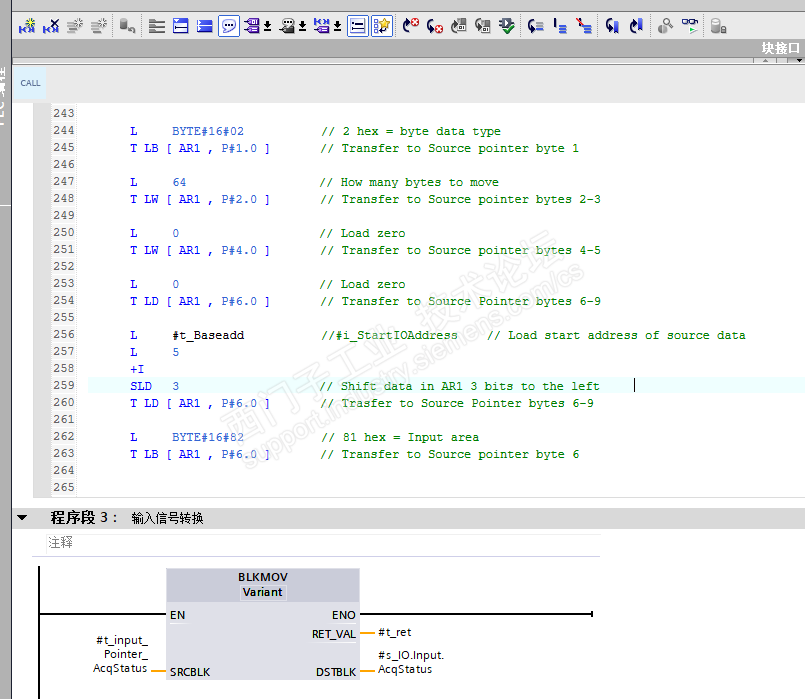Click the ENO output of BLKMOV
Image resolution: width=805 pixels, height=699 pixels.
click(343, 615)
